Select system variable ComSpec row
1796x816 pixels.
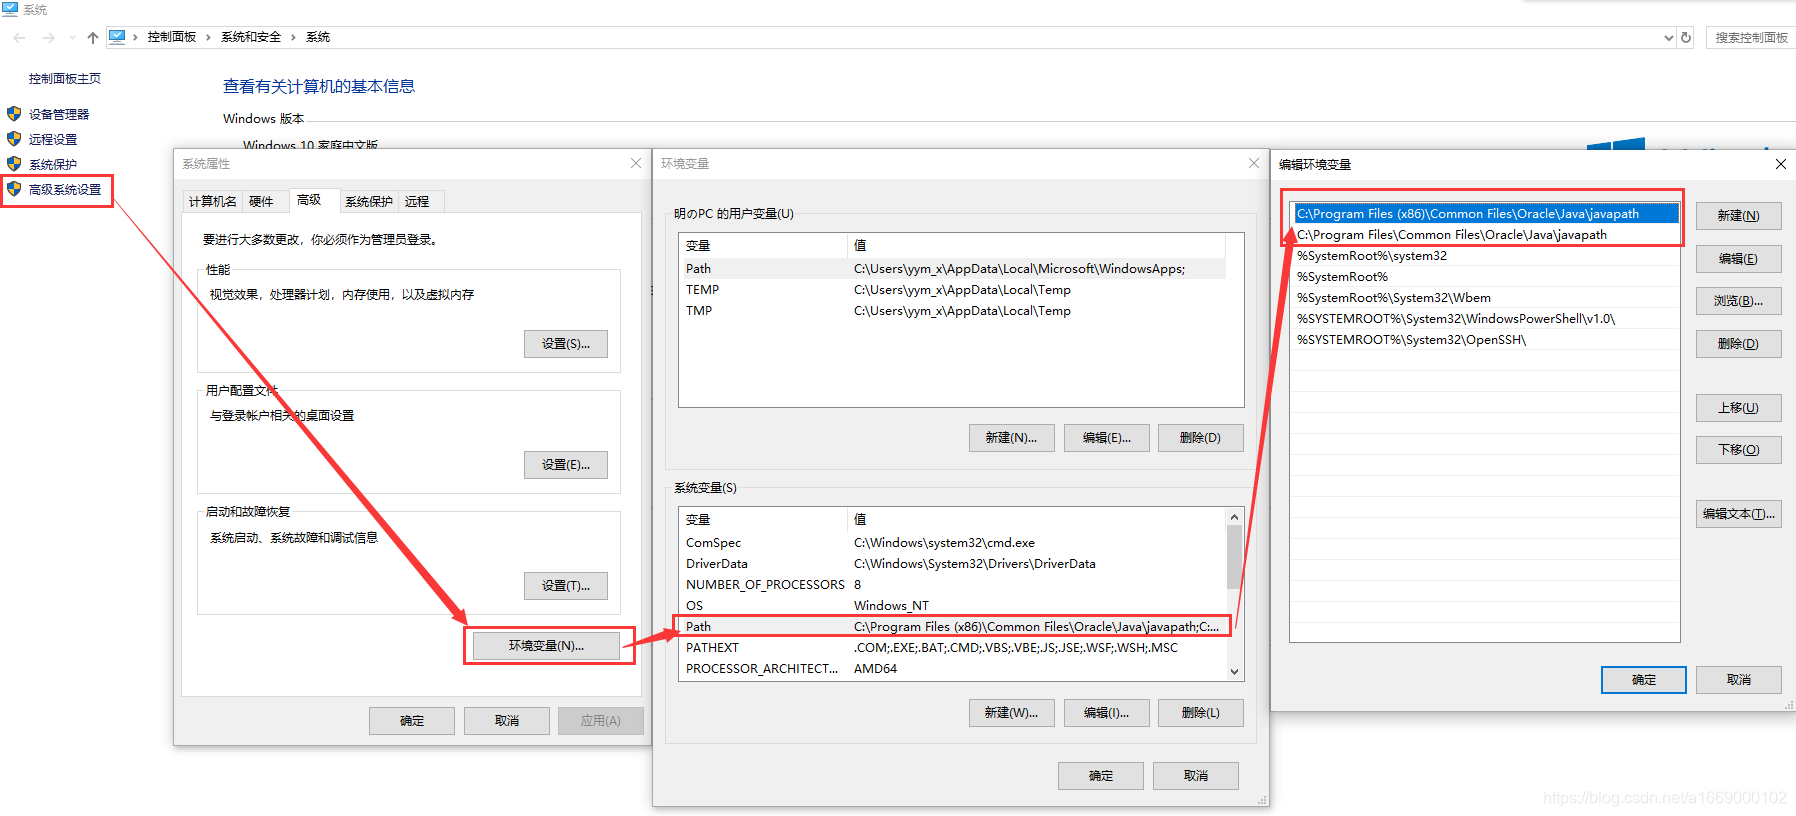[x=953, y=543]
